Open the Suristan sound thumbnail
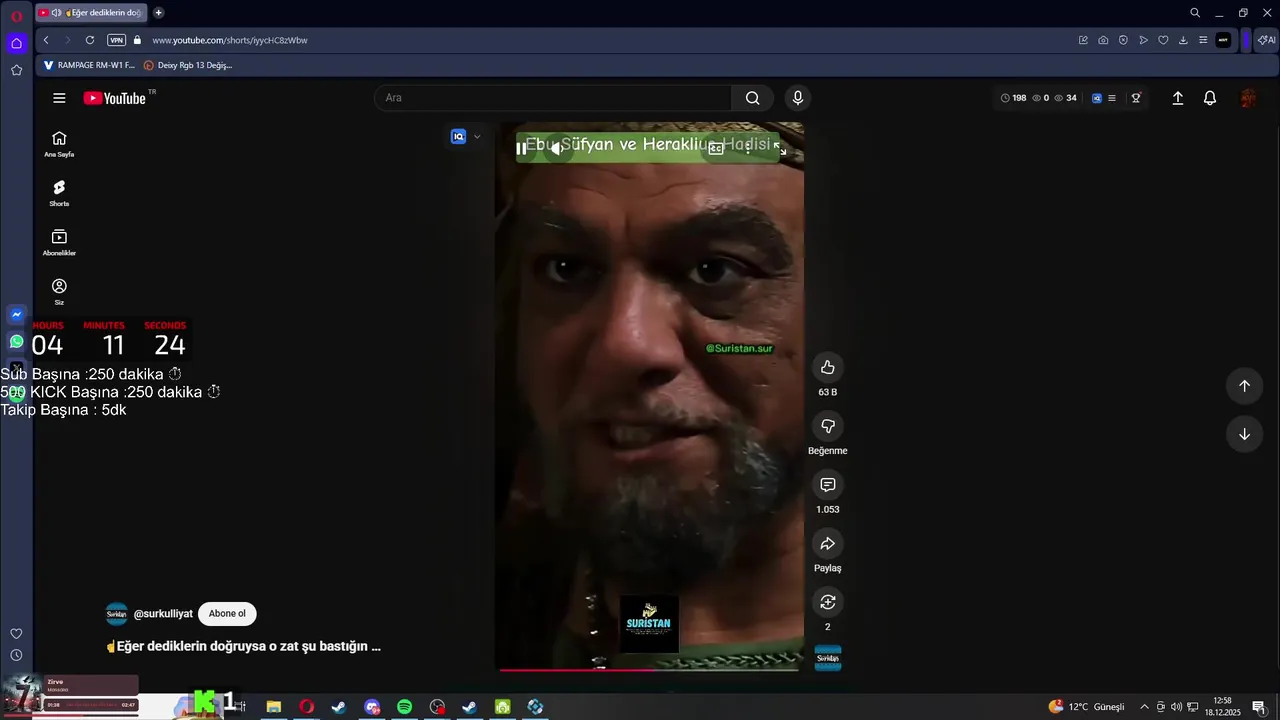Image resolution: width=1280 pixels, height=720 pixels. pos(828,658)
